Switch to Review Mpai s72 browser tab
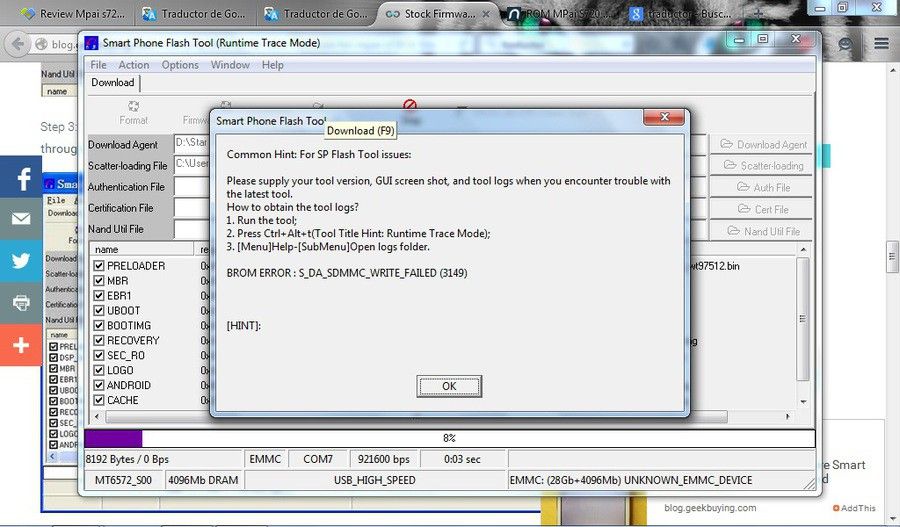This screenshot has height=527, width=900. (72, 13)
